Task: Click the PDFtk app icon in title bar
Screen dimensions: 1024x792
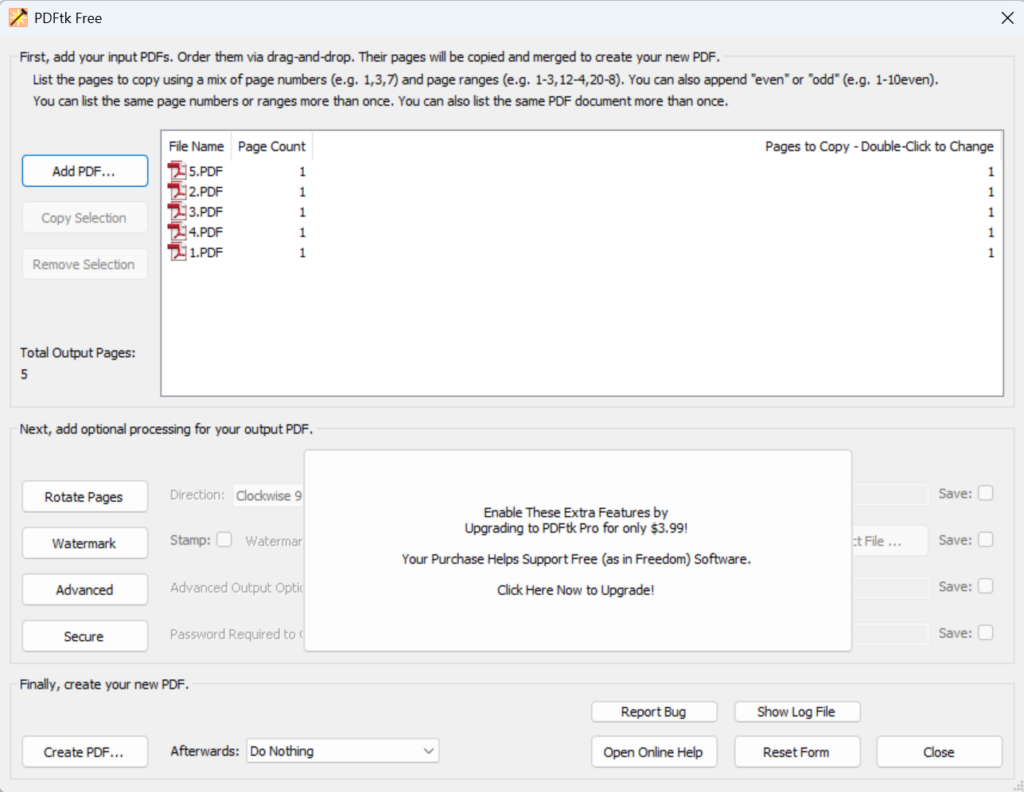Action: pyautogui.click(x=18, y=18)
